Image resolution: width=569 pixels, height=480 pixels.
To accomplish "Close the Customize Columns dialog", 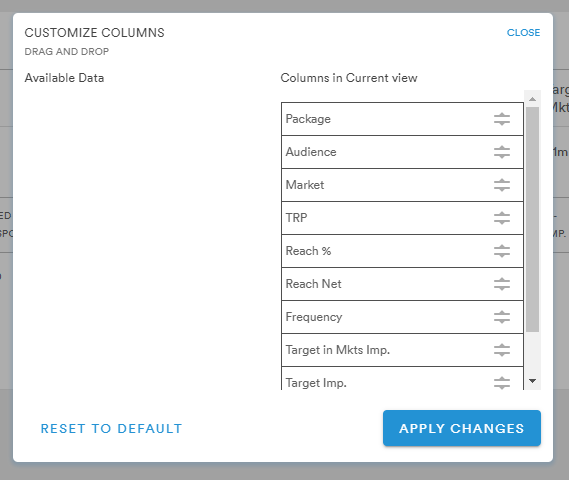I will [x=523, y=33].
